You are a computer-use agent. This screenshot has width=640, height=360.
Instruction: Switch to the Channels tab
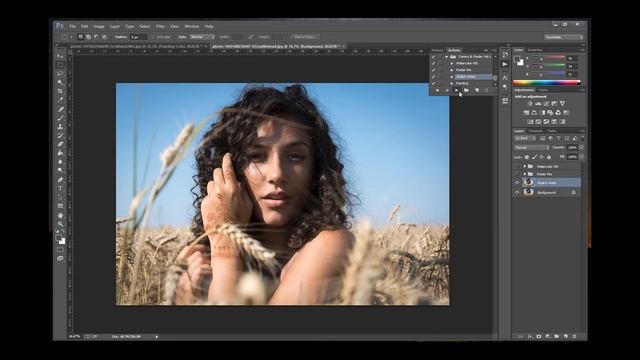coord(536,131)
